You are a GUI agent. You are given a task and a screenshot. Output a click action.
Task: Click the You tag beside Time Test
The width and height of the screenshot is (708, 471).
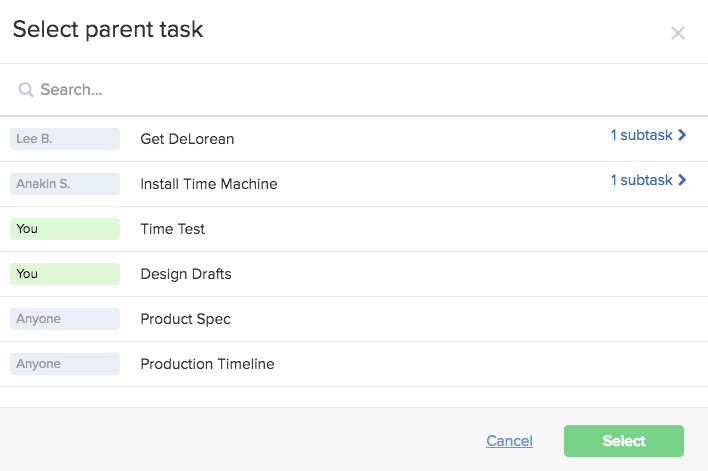(65, 229)
